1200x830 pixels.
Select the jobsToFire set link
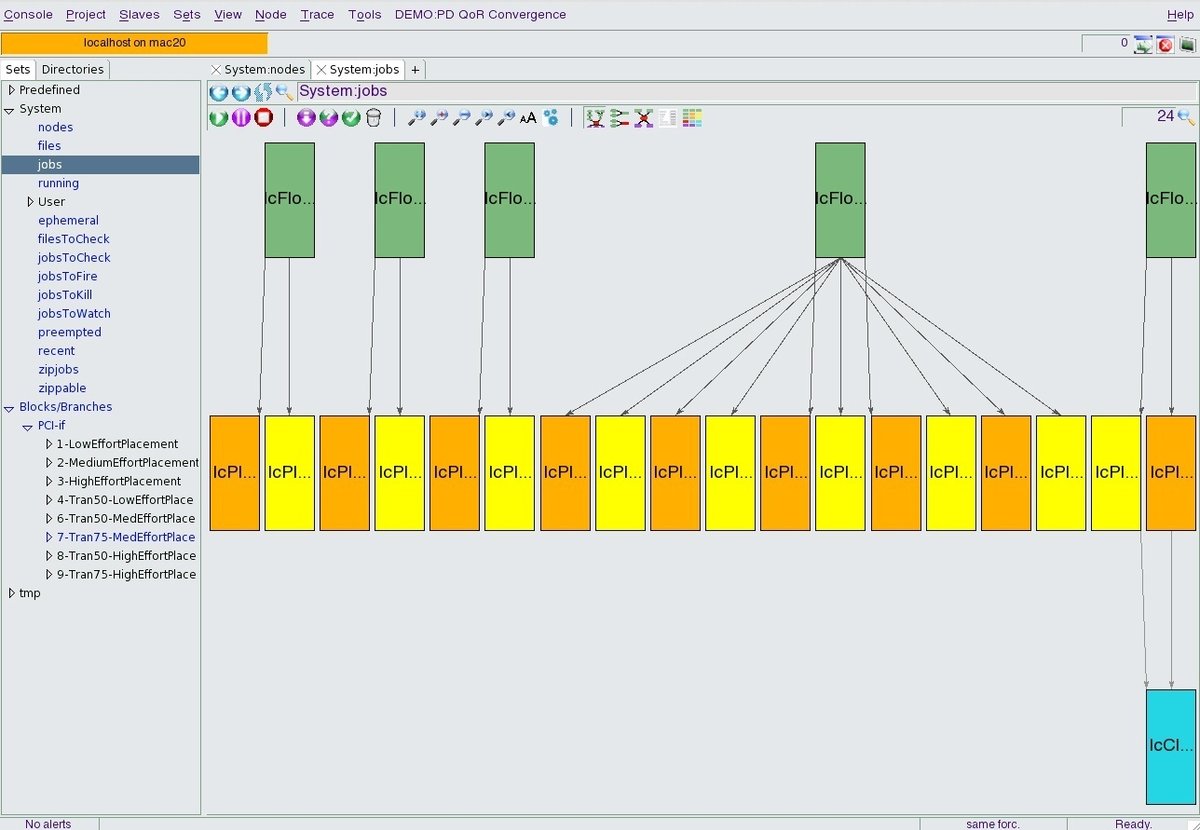click(x=68, y=276)
